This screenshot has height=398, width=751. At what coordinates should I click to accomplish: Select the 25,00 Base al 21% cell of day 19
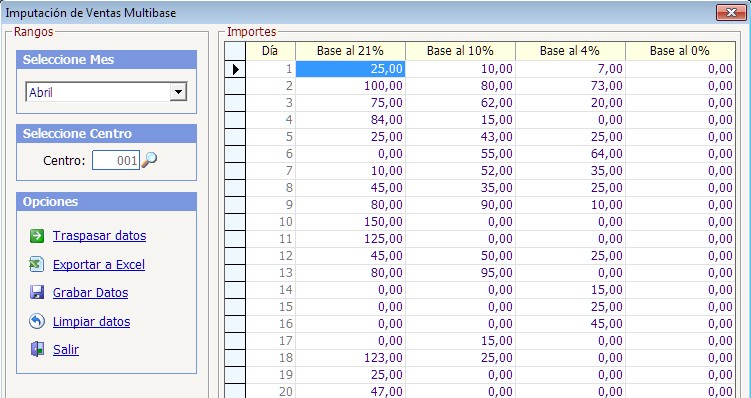[x=350, y=375]
